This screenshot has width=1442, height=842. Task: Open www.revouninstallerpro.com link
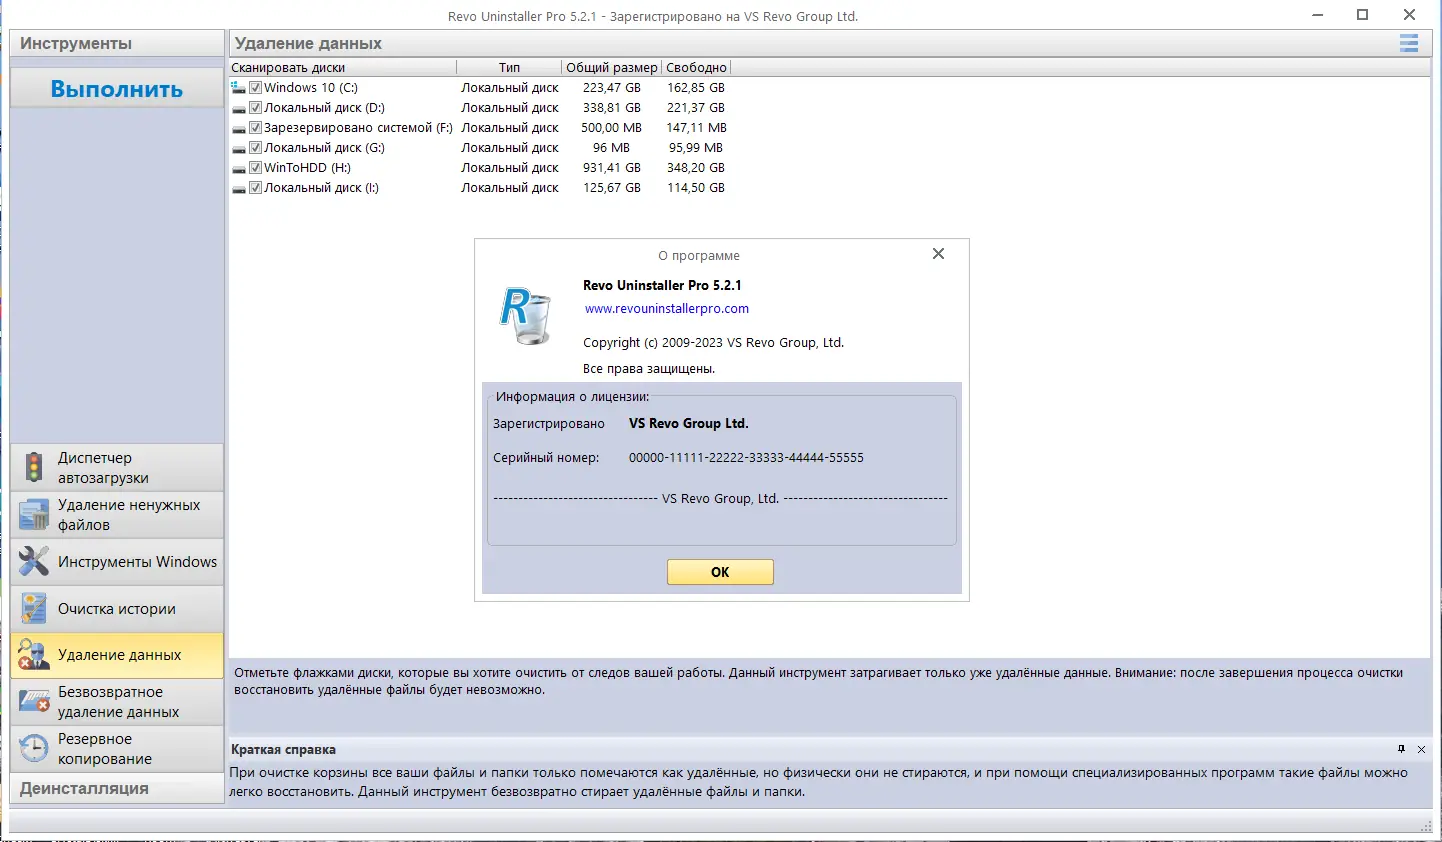[x=667, y=309]
